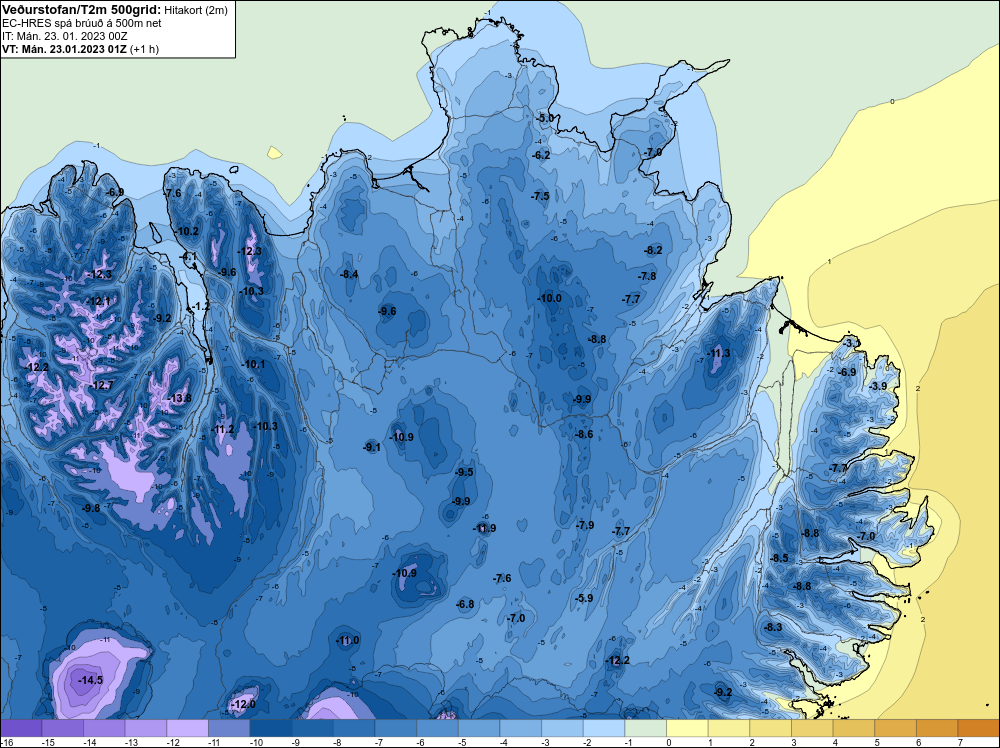
Task: Click the -7.8 temperature reading
Action: tap(647, 276)
